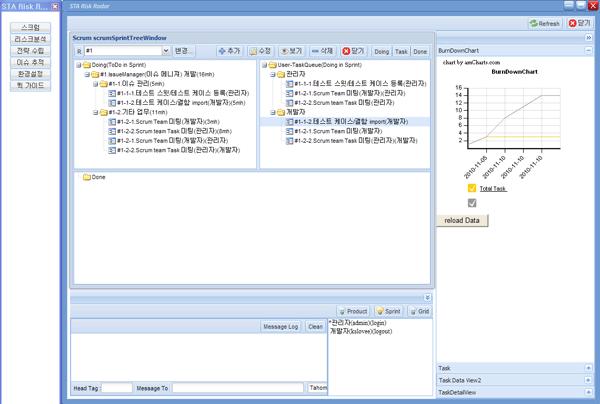Expand the TaskDetailView panel
600x404 pixels.
point(588,393)
